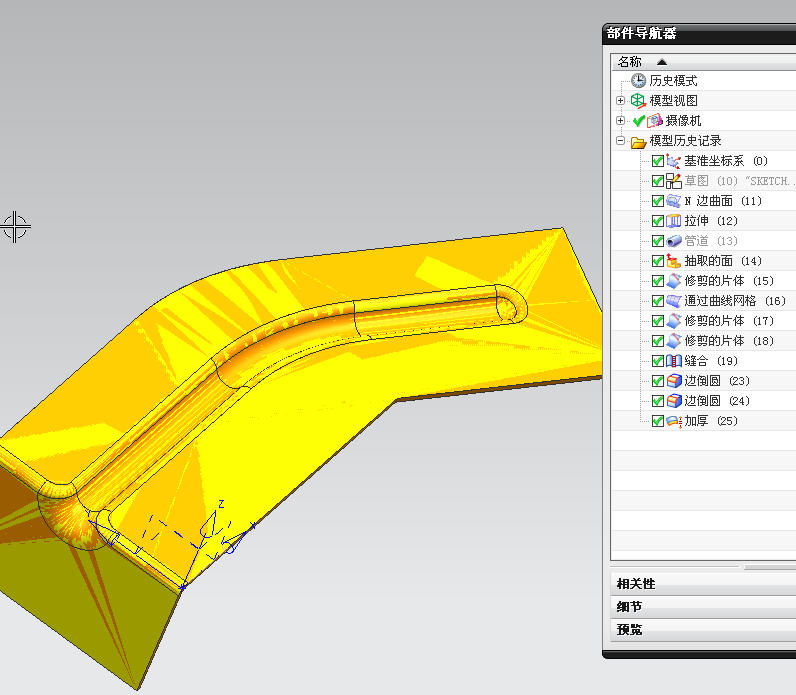Click the 修剪的片体 (17) icon
The image size is (796, 695).
pos(673,321)
